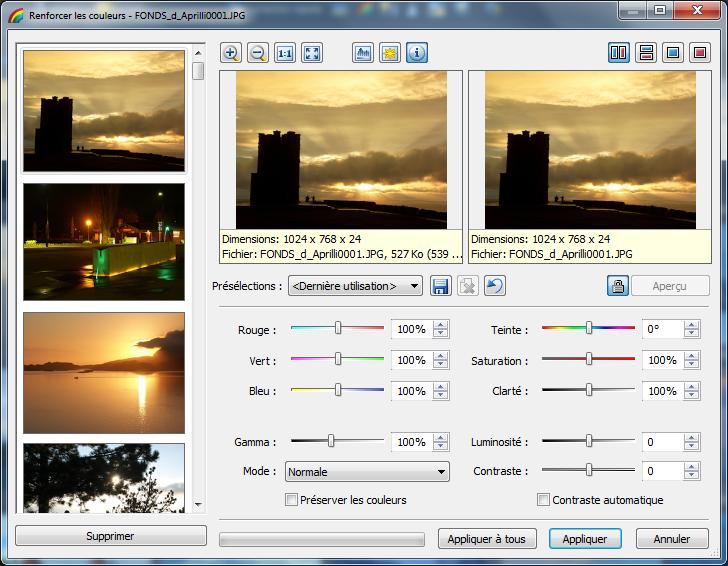728x566 pixels.
Task: Select stacked horizontal preview layout
Action: [x=646, y=53]
